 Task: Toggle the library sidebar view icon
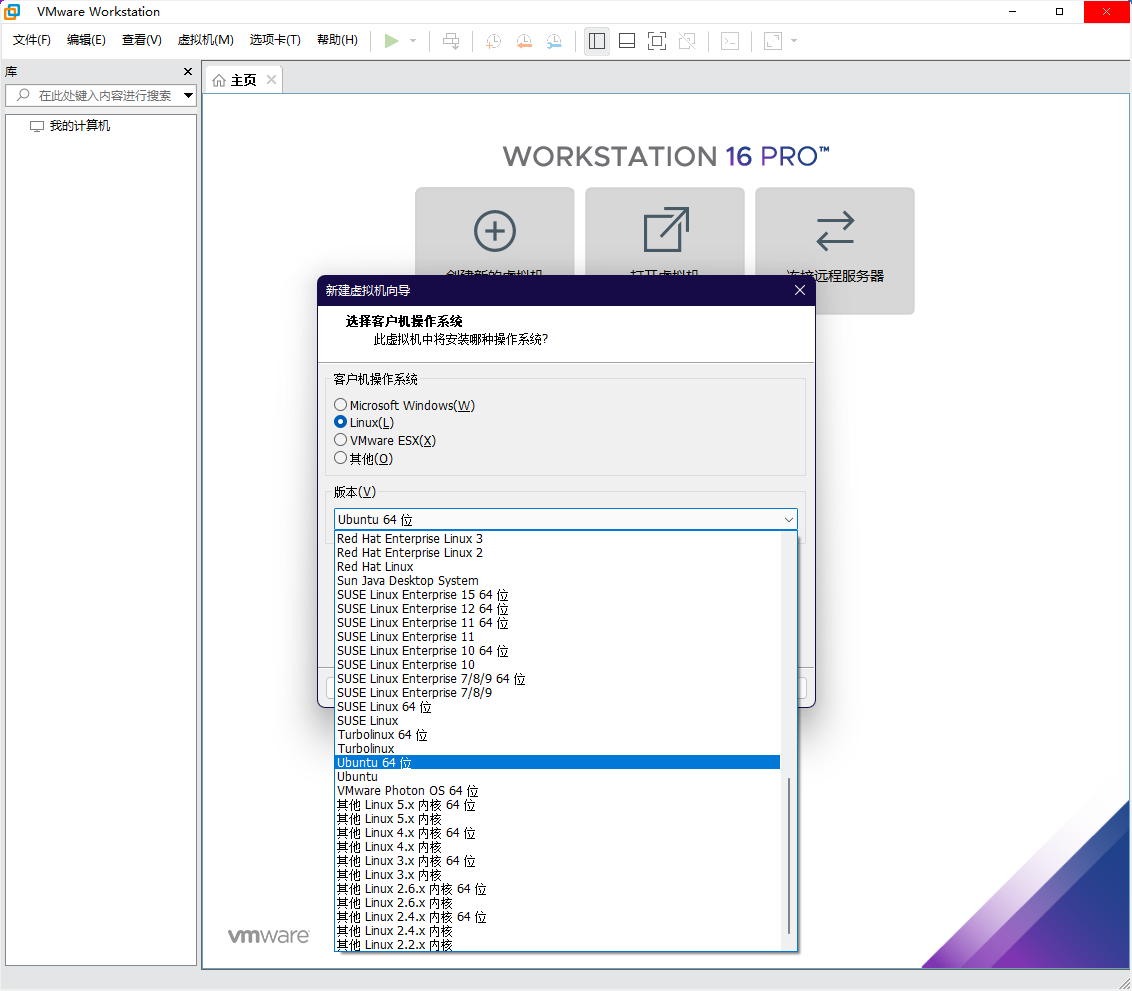click(597, 41)
